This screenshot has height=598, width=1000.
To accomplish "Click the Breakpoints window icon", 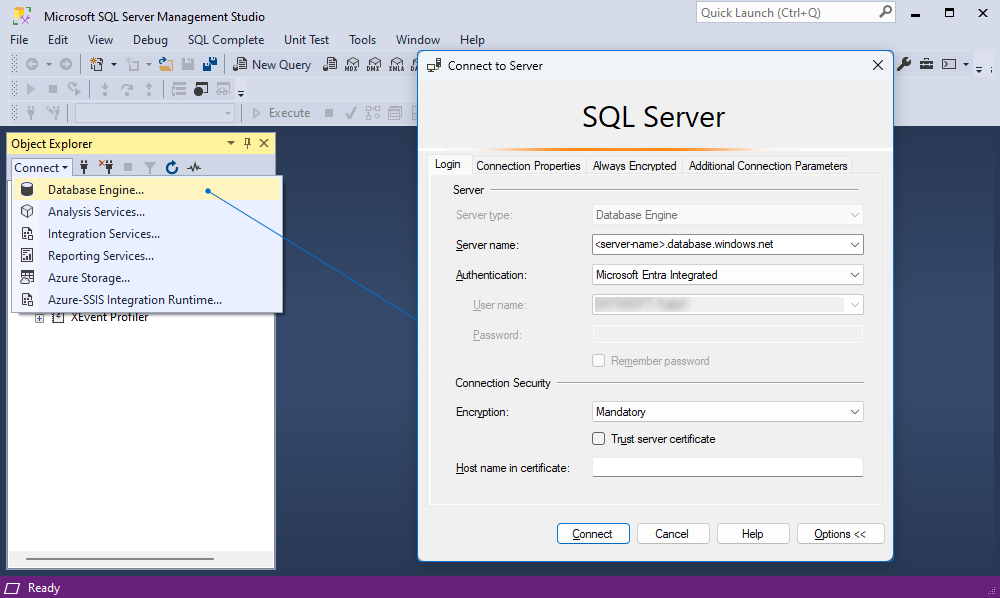I will pos(201,89).
